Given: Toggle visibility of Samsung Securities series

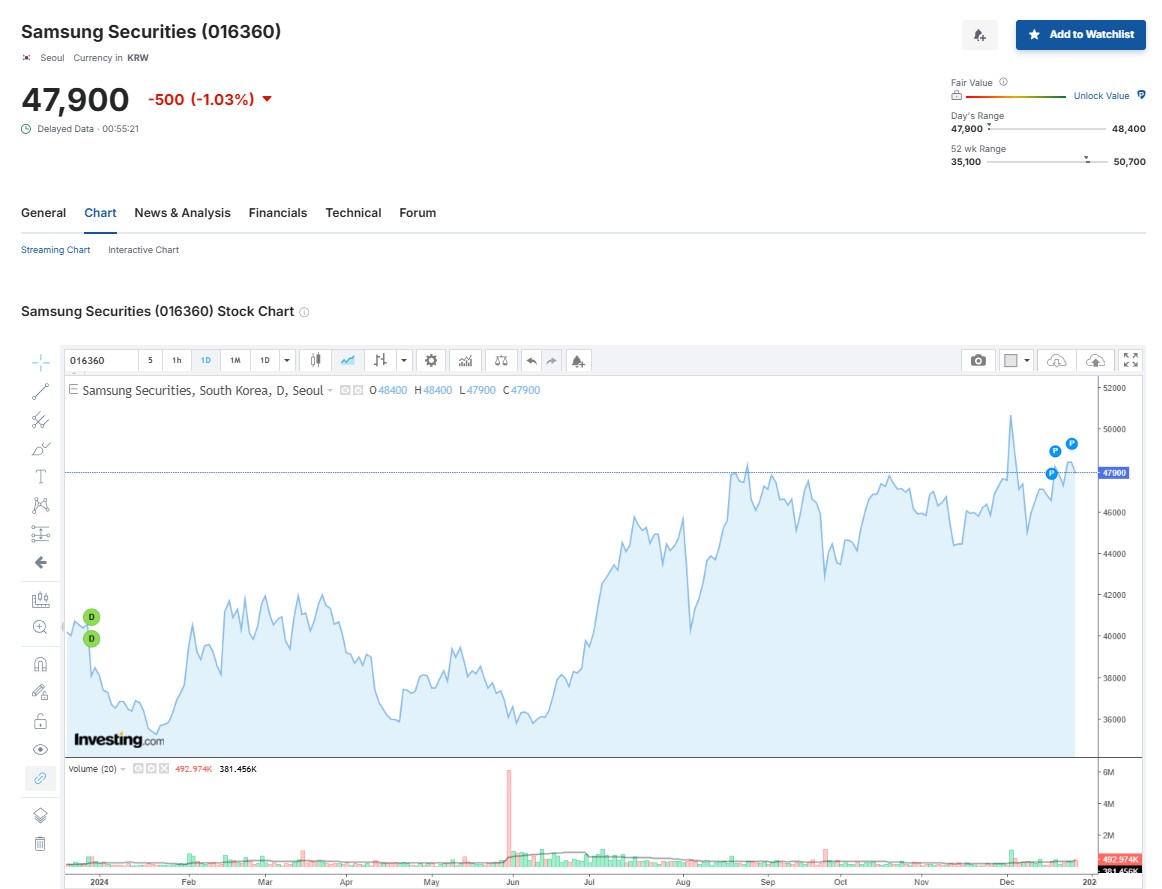Looking at the screenshot, I should [x=345, y=390].
